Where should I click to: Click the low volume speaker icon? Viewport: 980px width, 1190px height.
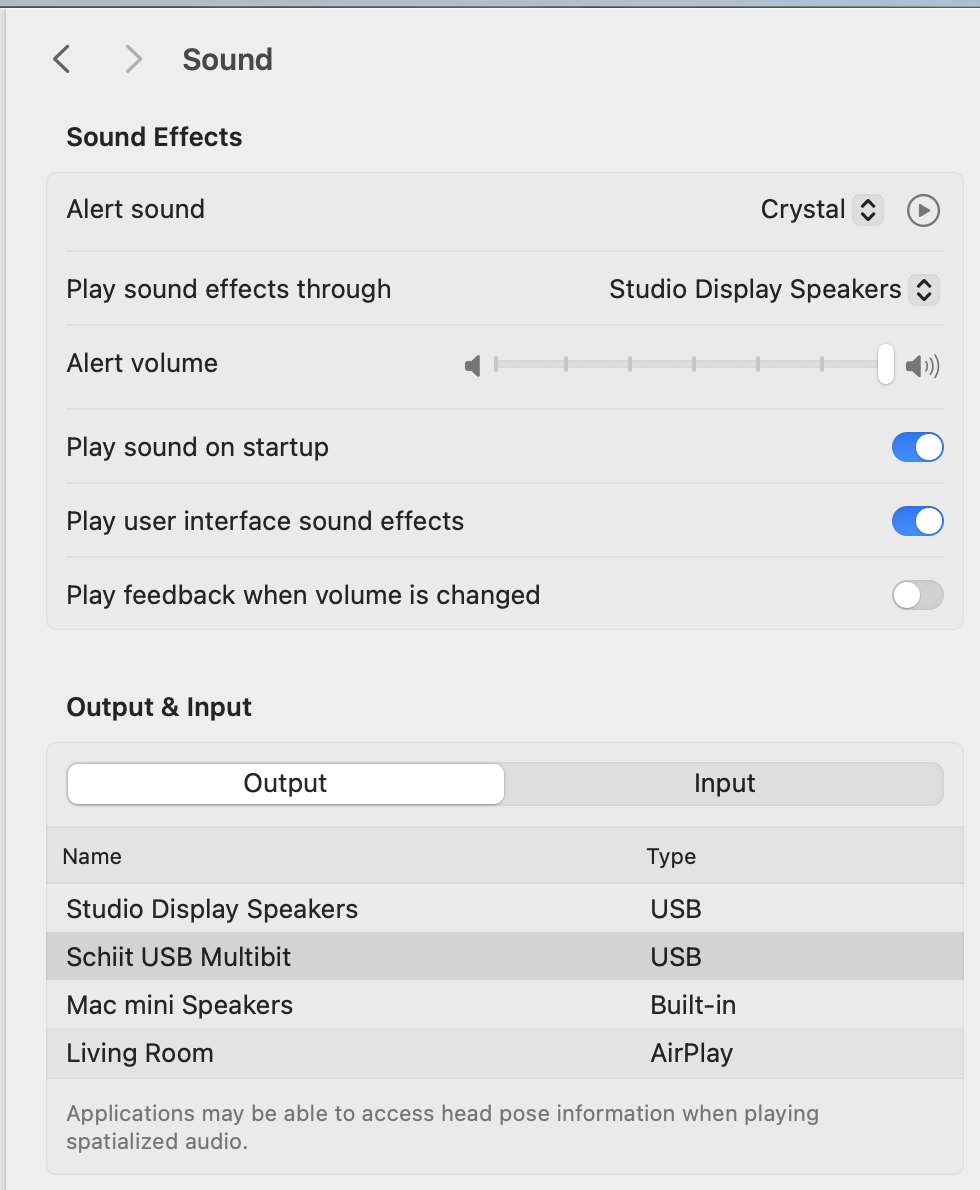point(472,366)
